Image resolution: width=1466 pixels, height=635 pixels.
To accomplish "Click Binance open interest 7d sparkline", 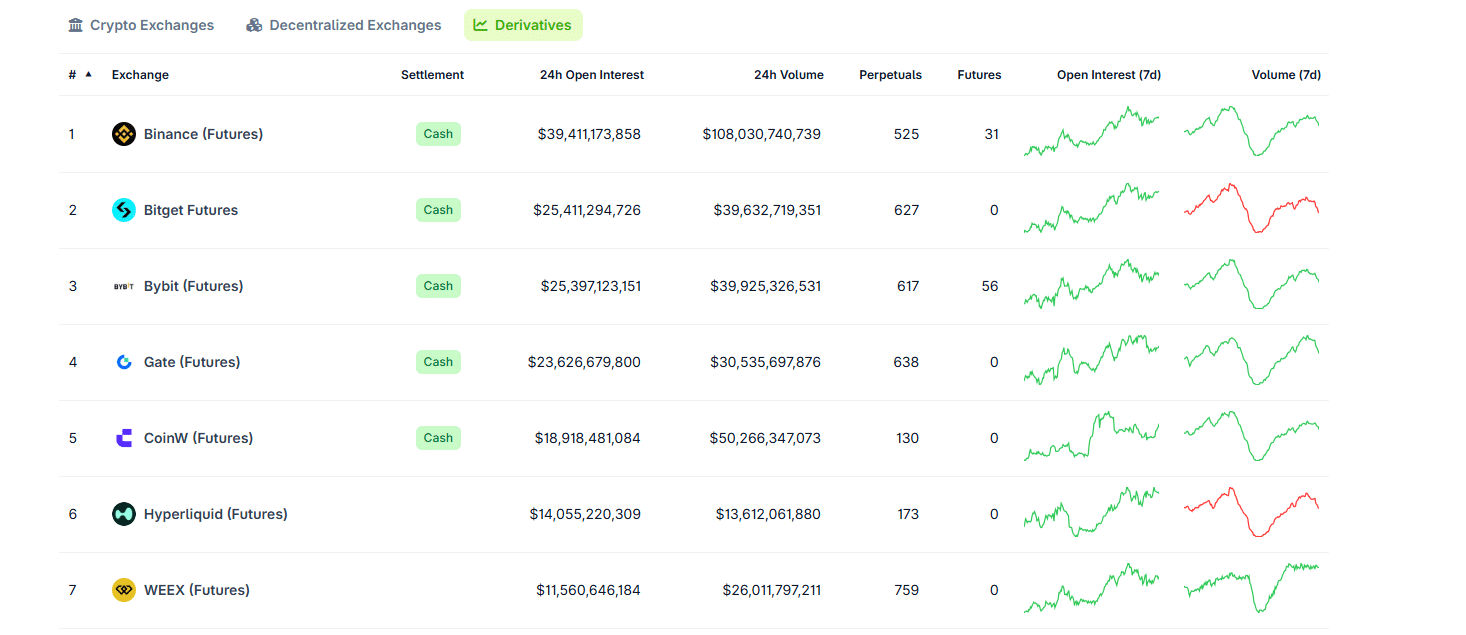I will coord(1091,132).
